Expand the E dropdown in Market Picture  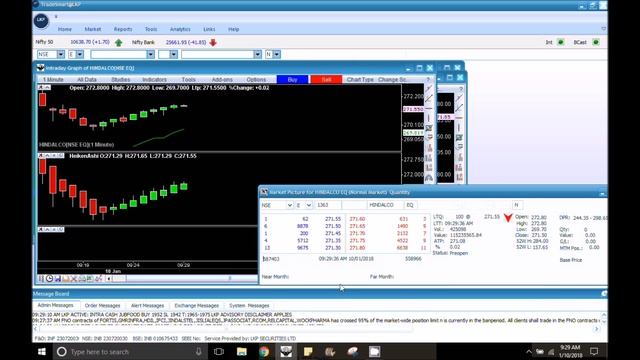[309, 205]
